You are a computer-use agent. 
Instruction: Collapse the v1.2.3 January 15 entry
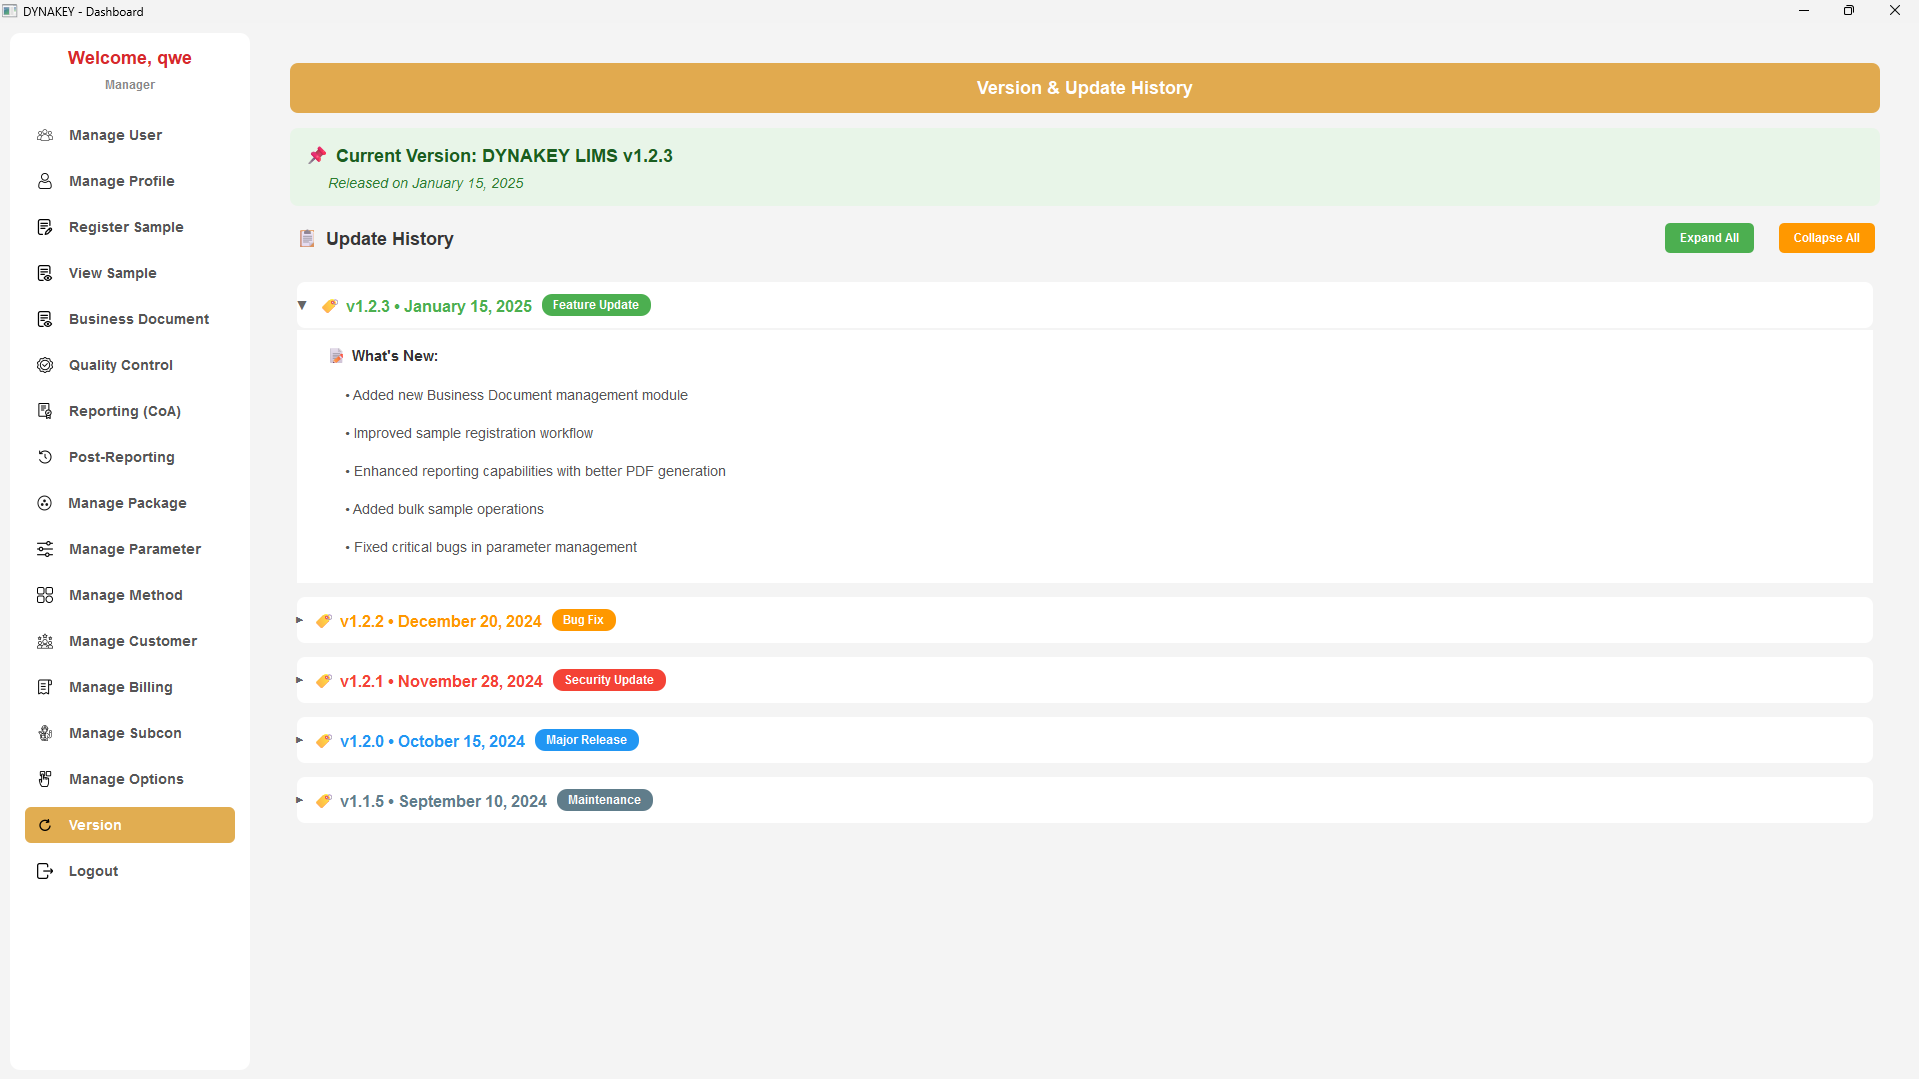(302, 305)
